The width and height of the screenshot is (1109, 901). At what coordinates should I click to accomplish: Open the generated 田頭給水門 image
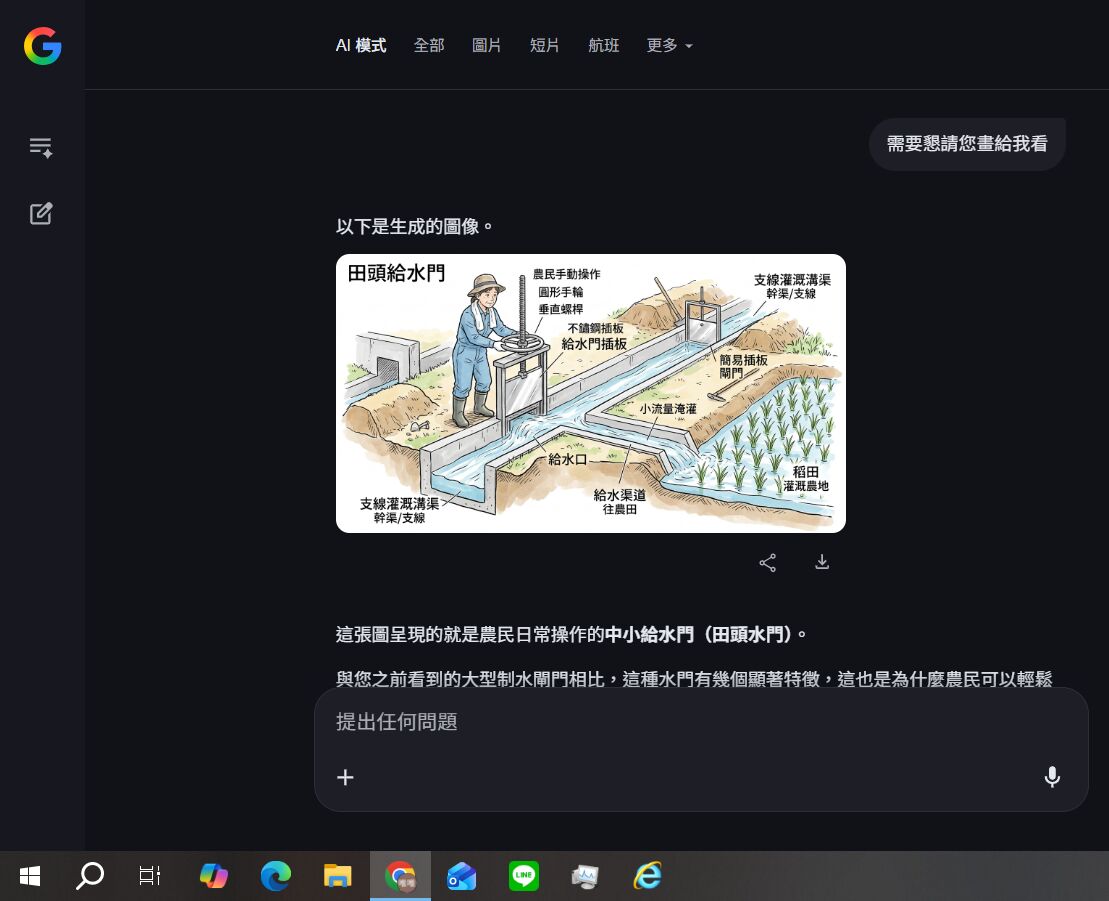(x=590, y=393)
